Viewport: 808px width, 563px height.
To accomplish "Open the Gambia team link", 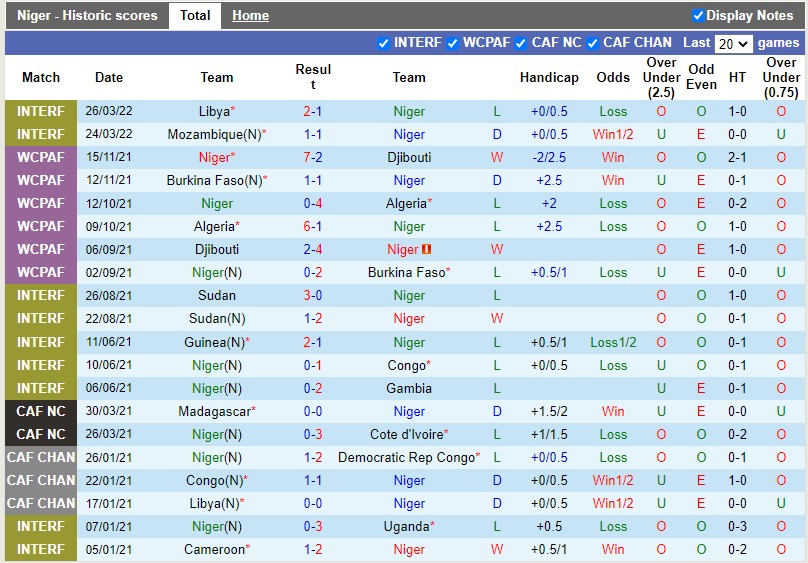I will pos(409,388).
